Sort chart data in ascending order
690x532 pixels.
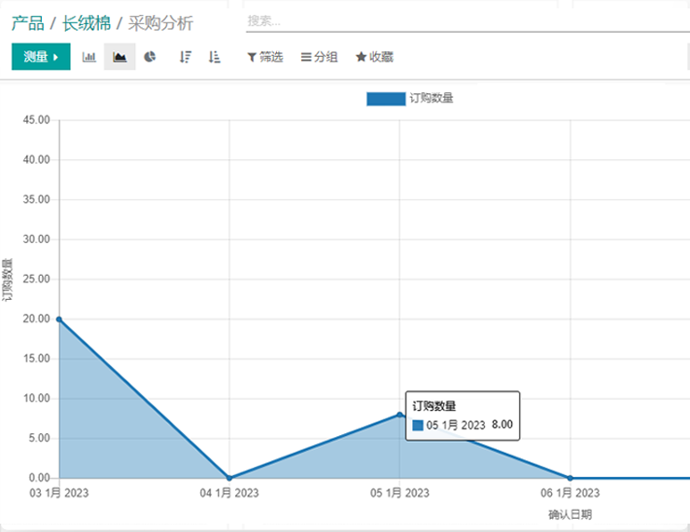click(214, 57)
